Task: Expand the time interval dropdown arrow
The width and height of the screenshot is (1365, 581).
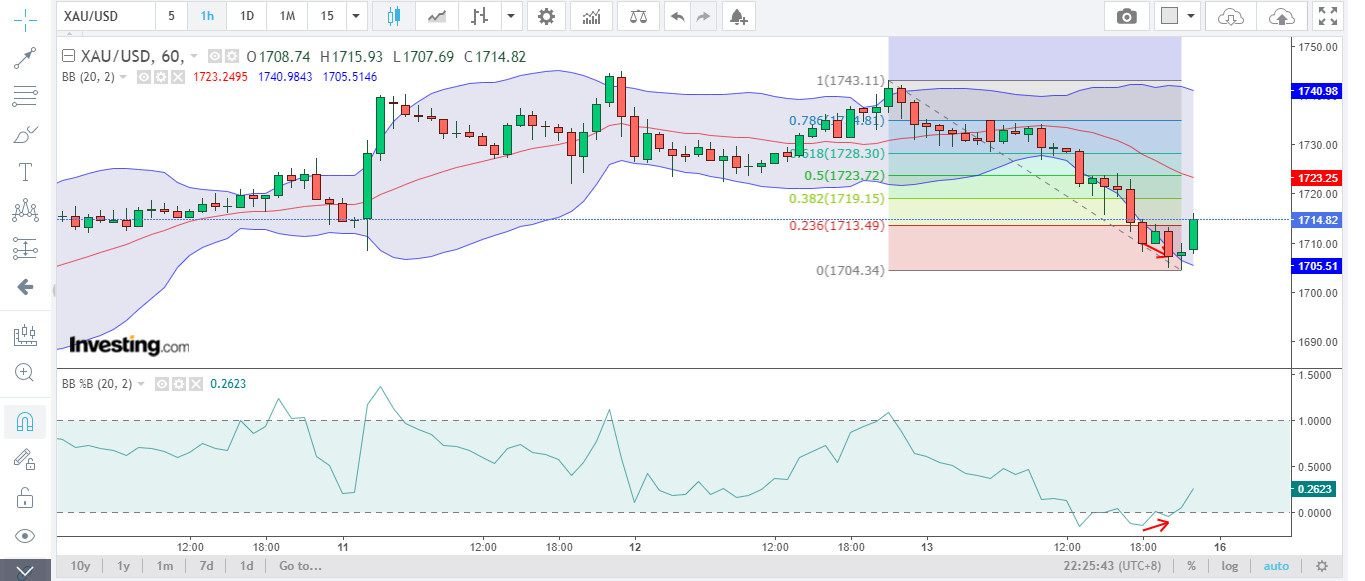Action: [357, 16]
